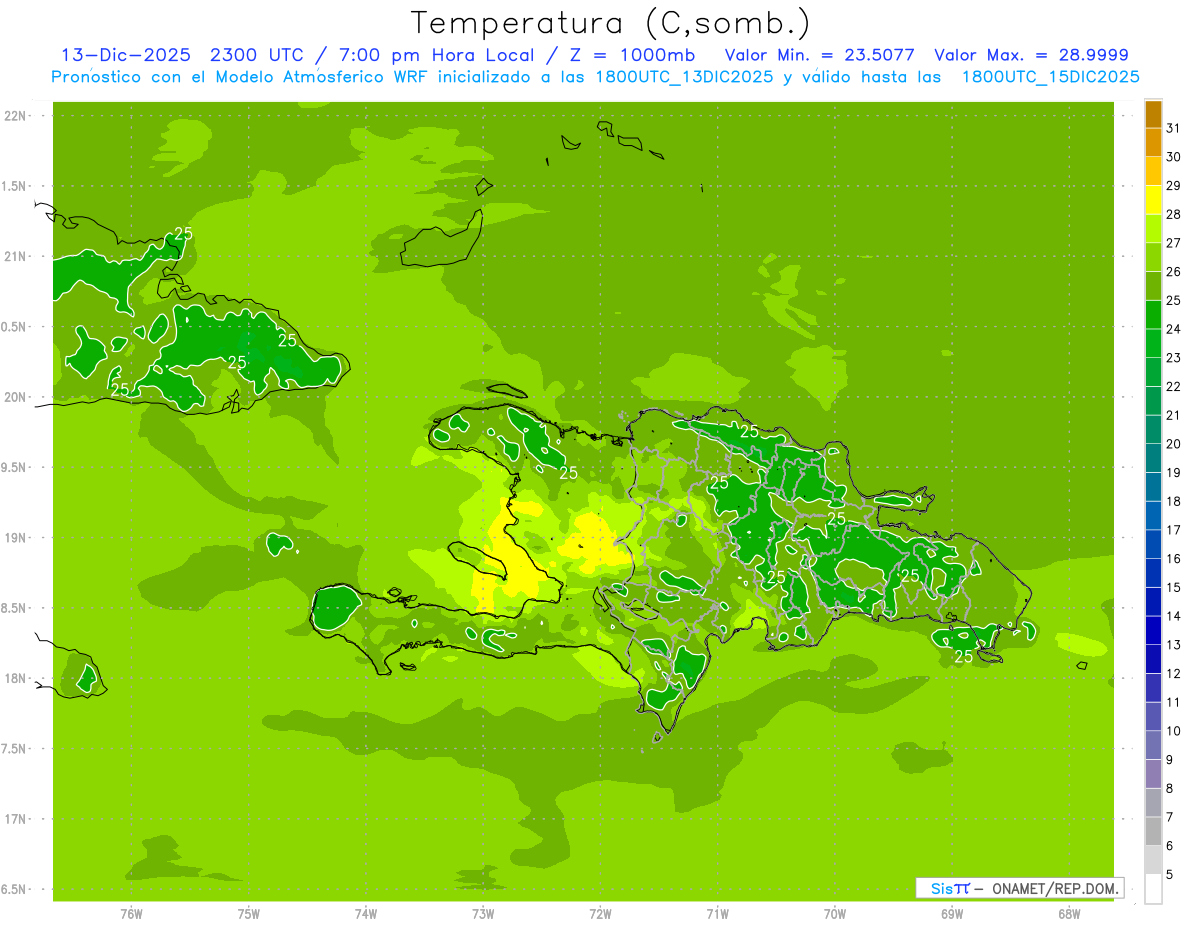Pick the green legend swatch between 24 and 25
This screenshot has width=1200, height=927.
1153,315
